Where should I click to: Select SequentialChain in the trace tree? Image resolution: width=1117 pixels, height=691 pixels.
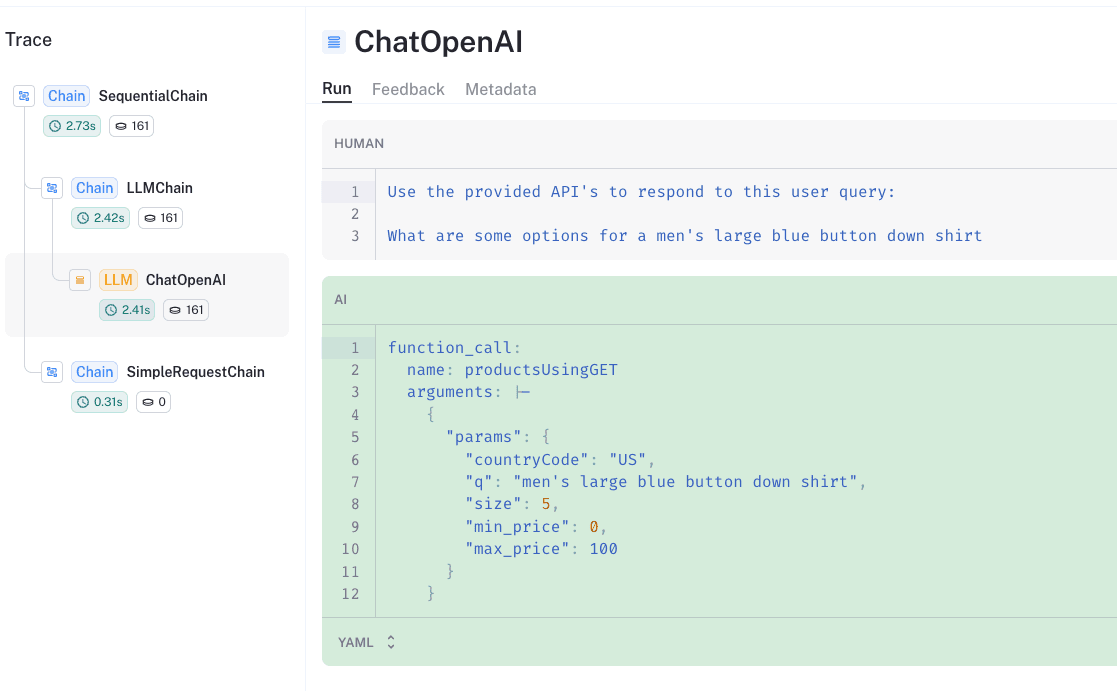tap(153, 96)
